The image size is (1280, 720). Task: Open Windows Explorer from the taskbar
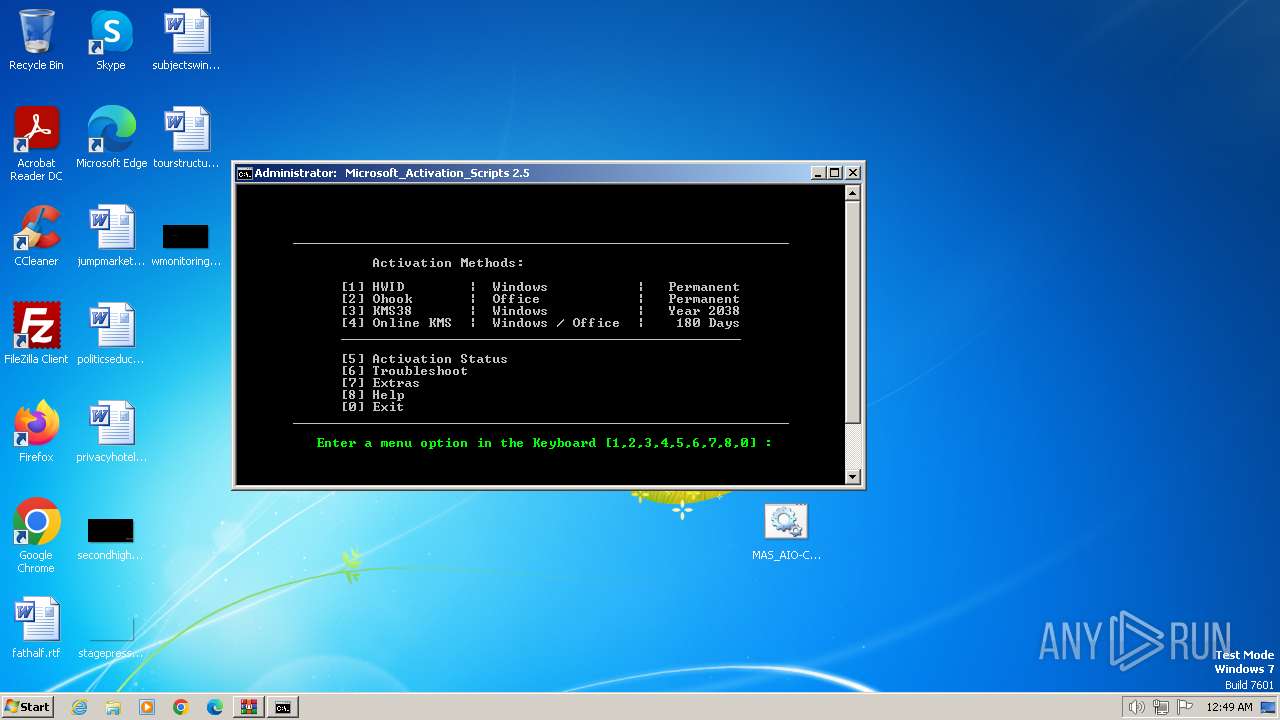113,707
